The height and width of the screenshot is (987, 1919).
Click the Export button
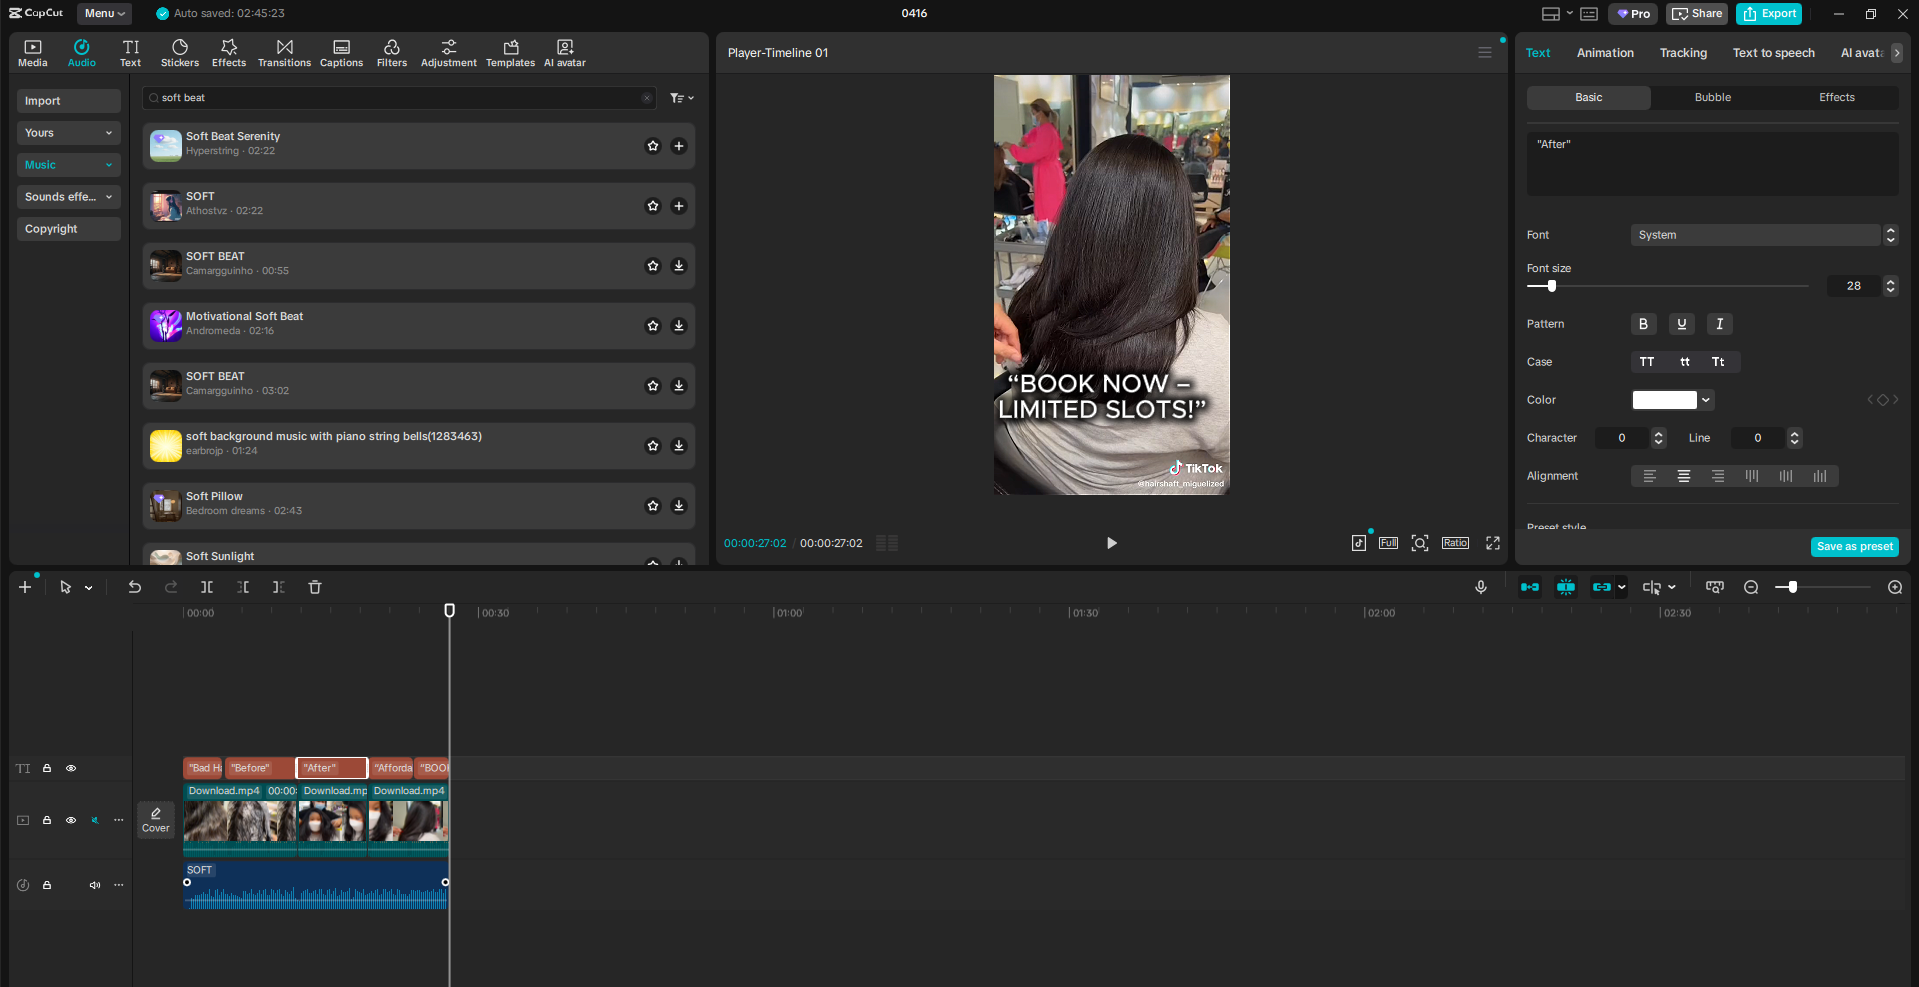coord(1769,14)
